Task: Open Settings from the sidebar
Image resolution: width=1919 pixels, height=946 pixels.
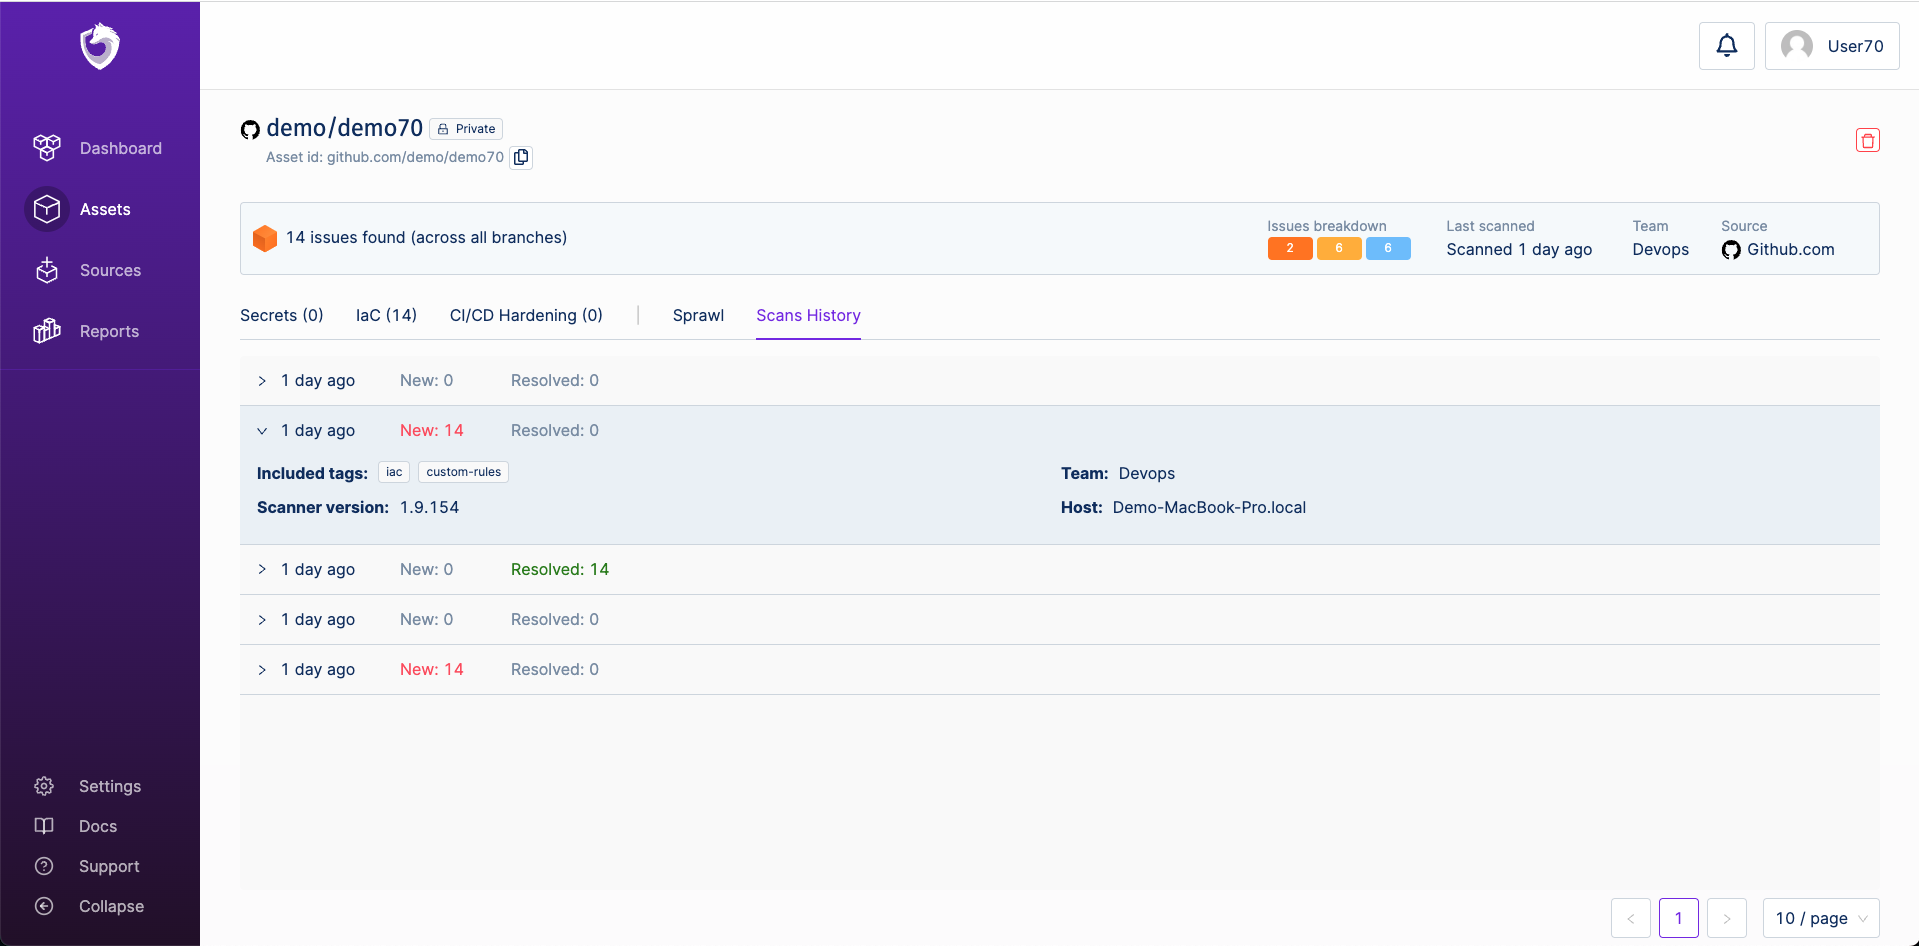Action: pyautogui.click(x=110, y=786)
